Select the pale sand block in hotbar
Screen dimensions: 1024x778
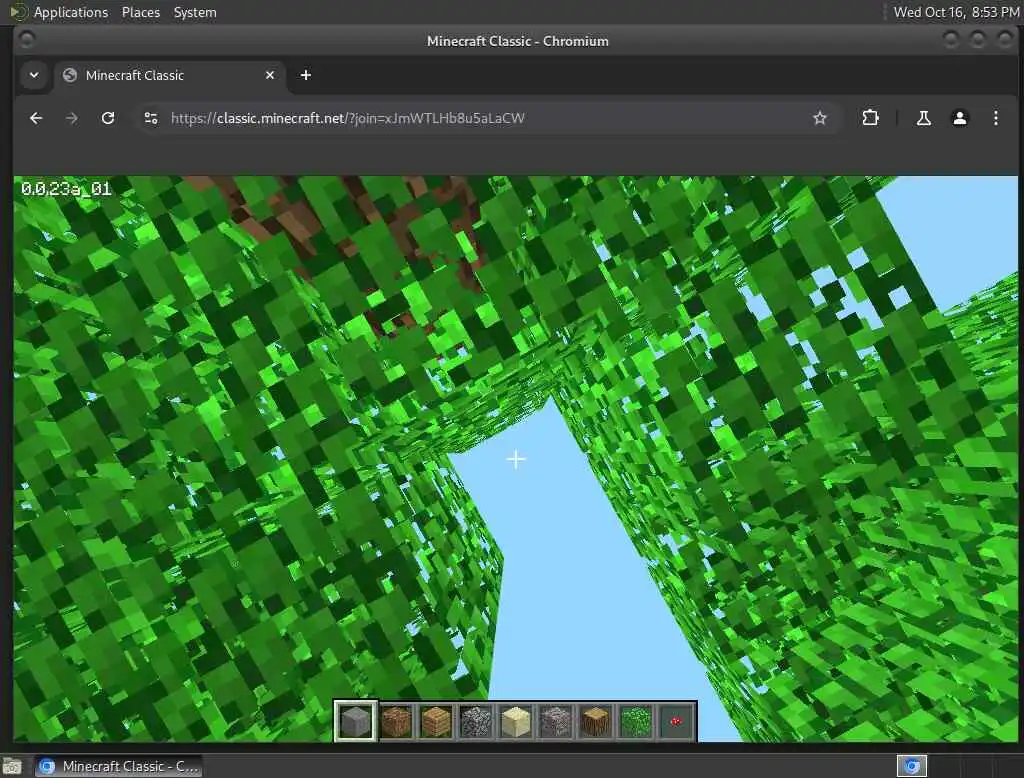(516, 722)
